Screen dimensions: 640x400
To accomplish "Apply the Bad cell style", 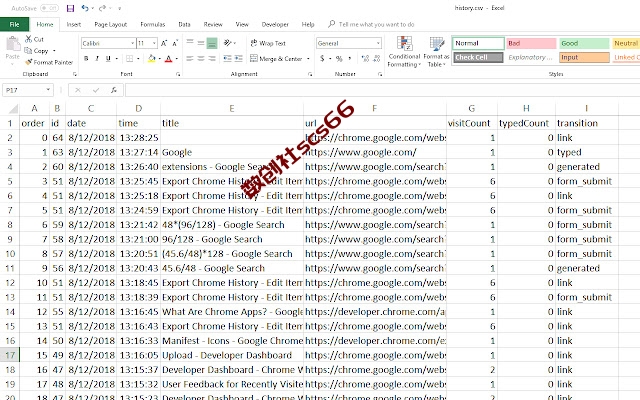I will [531, 43].
